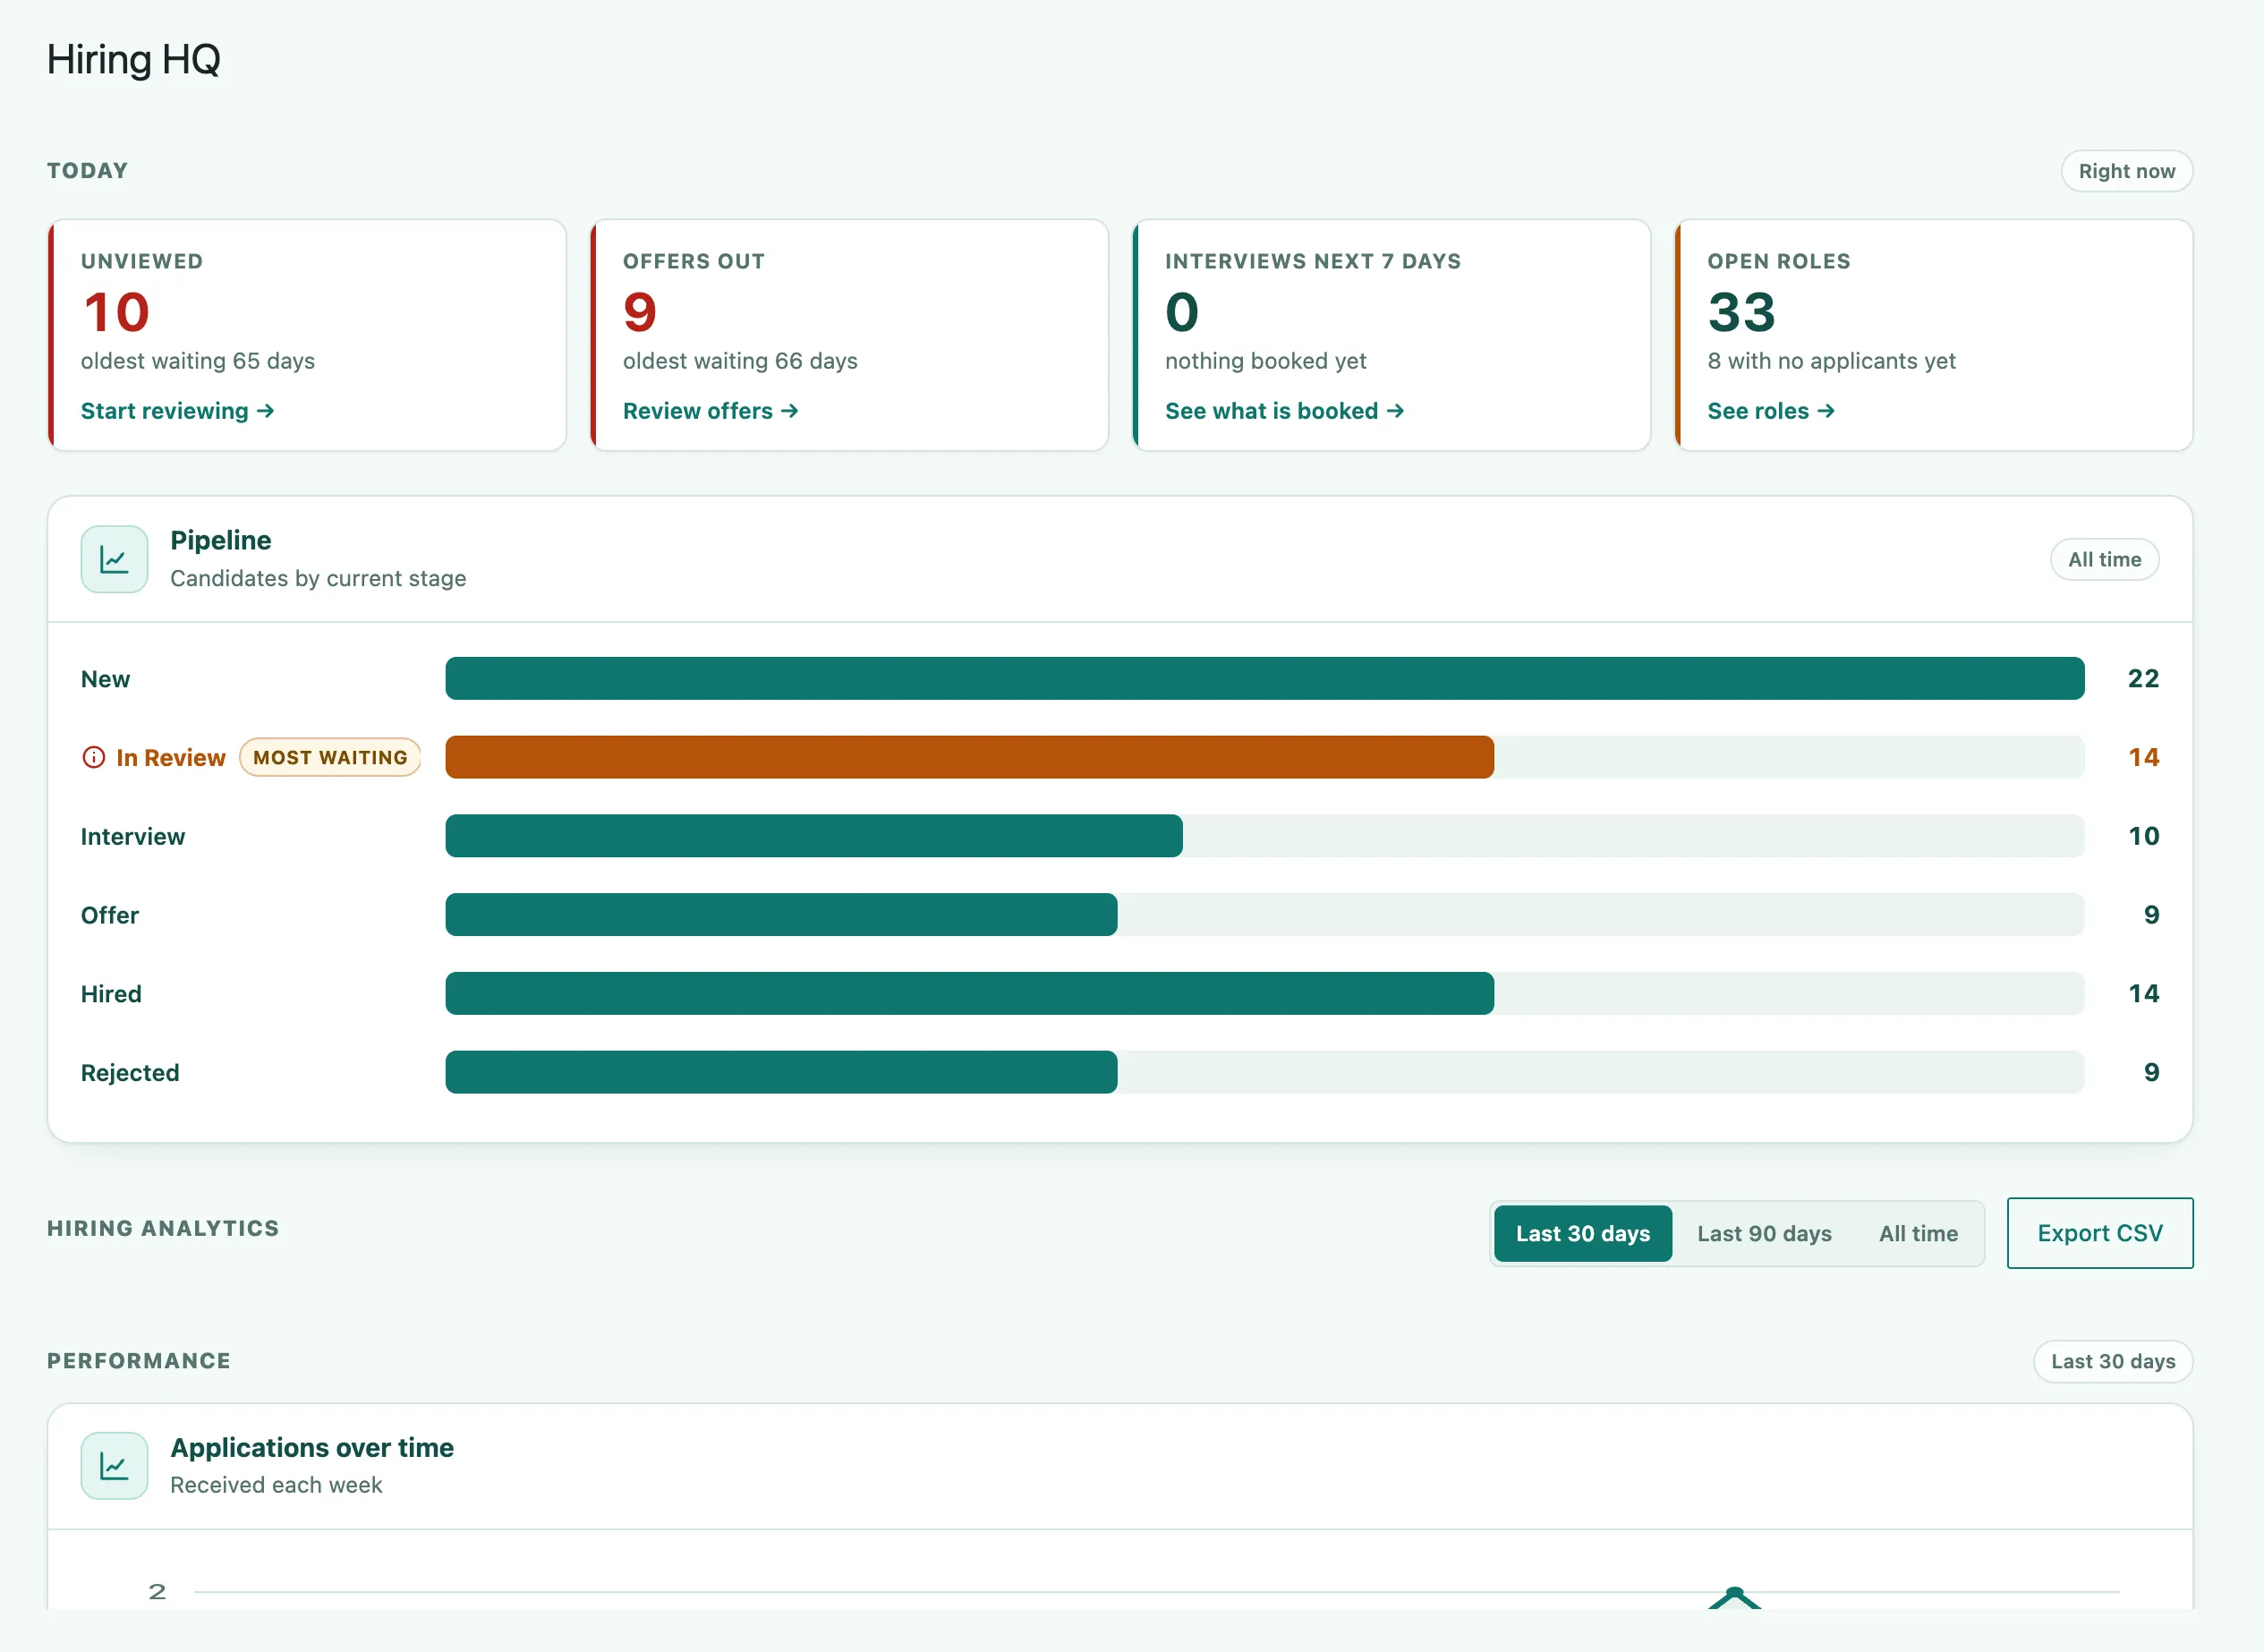Click the orange In Review bar
Image resolution: width=2264 pixels, height=1652 pixels.
[969, 758]
